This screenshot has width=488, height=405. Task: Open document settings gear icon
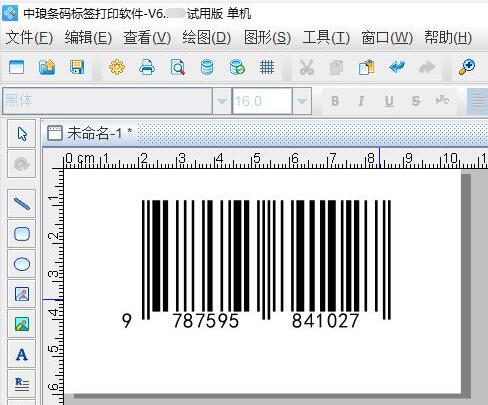117,67
